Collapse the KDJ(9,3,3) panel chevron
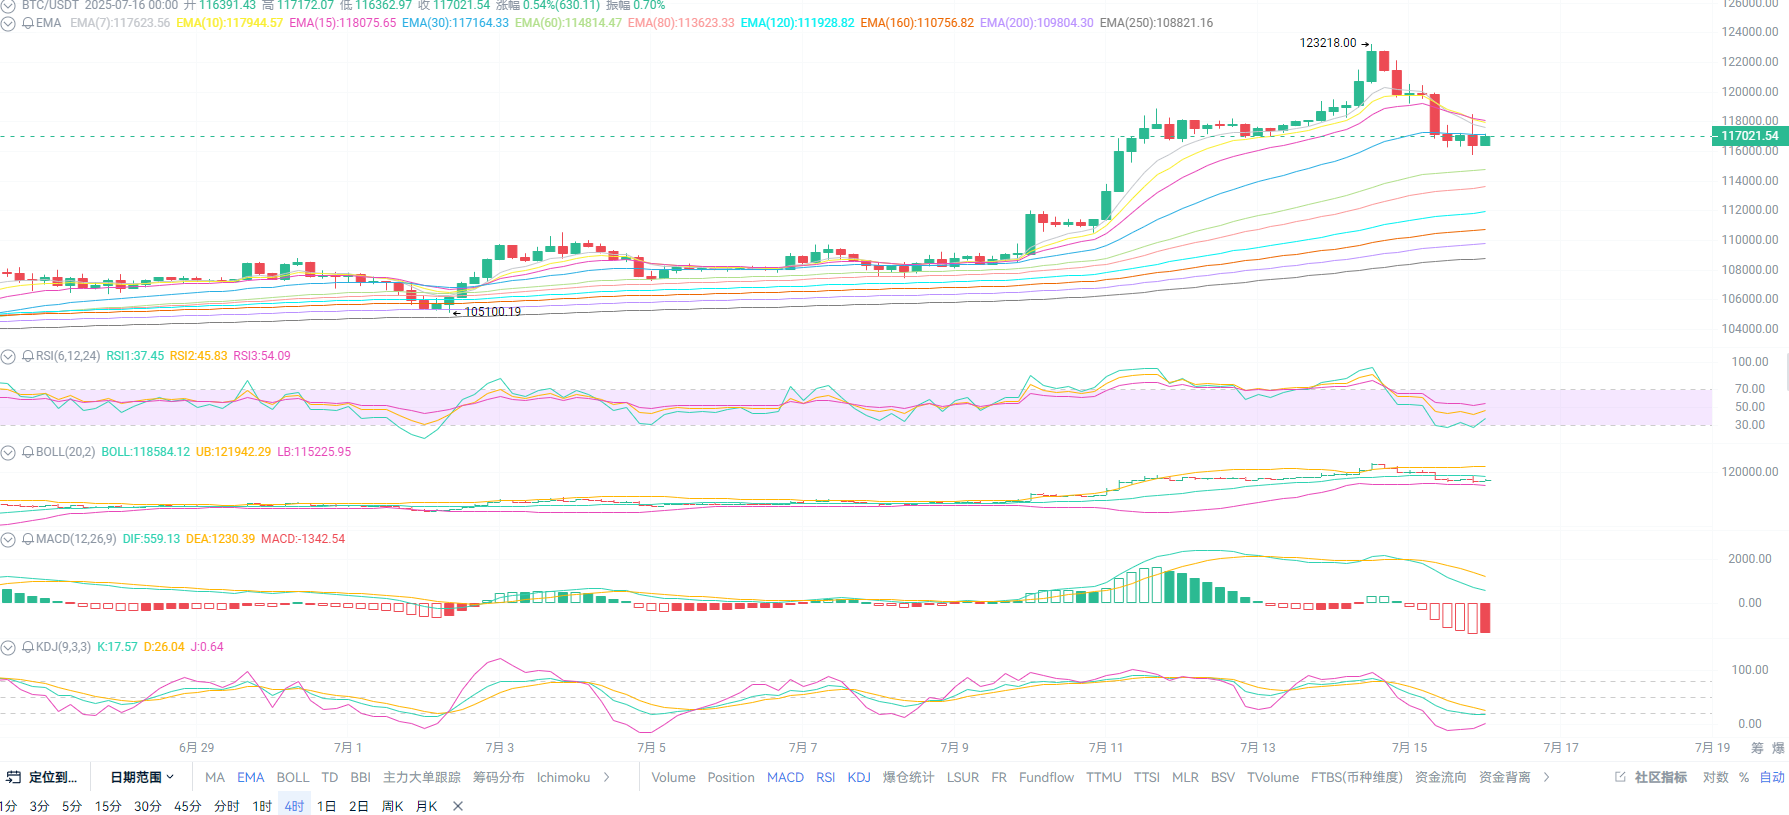Image resolution: width=1789 pixels, height=815 pixels. tap(8, 647)
